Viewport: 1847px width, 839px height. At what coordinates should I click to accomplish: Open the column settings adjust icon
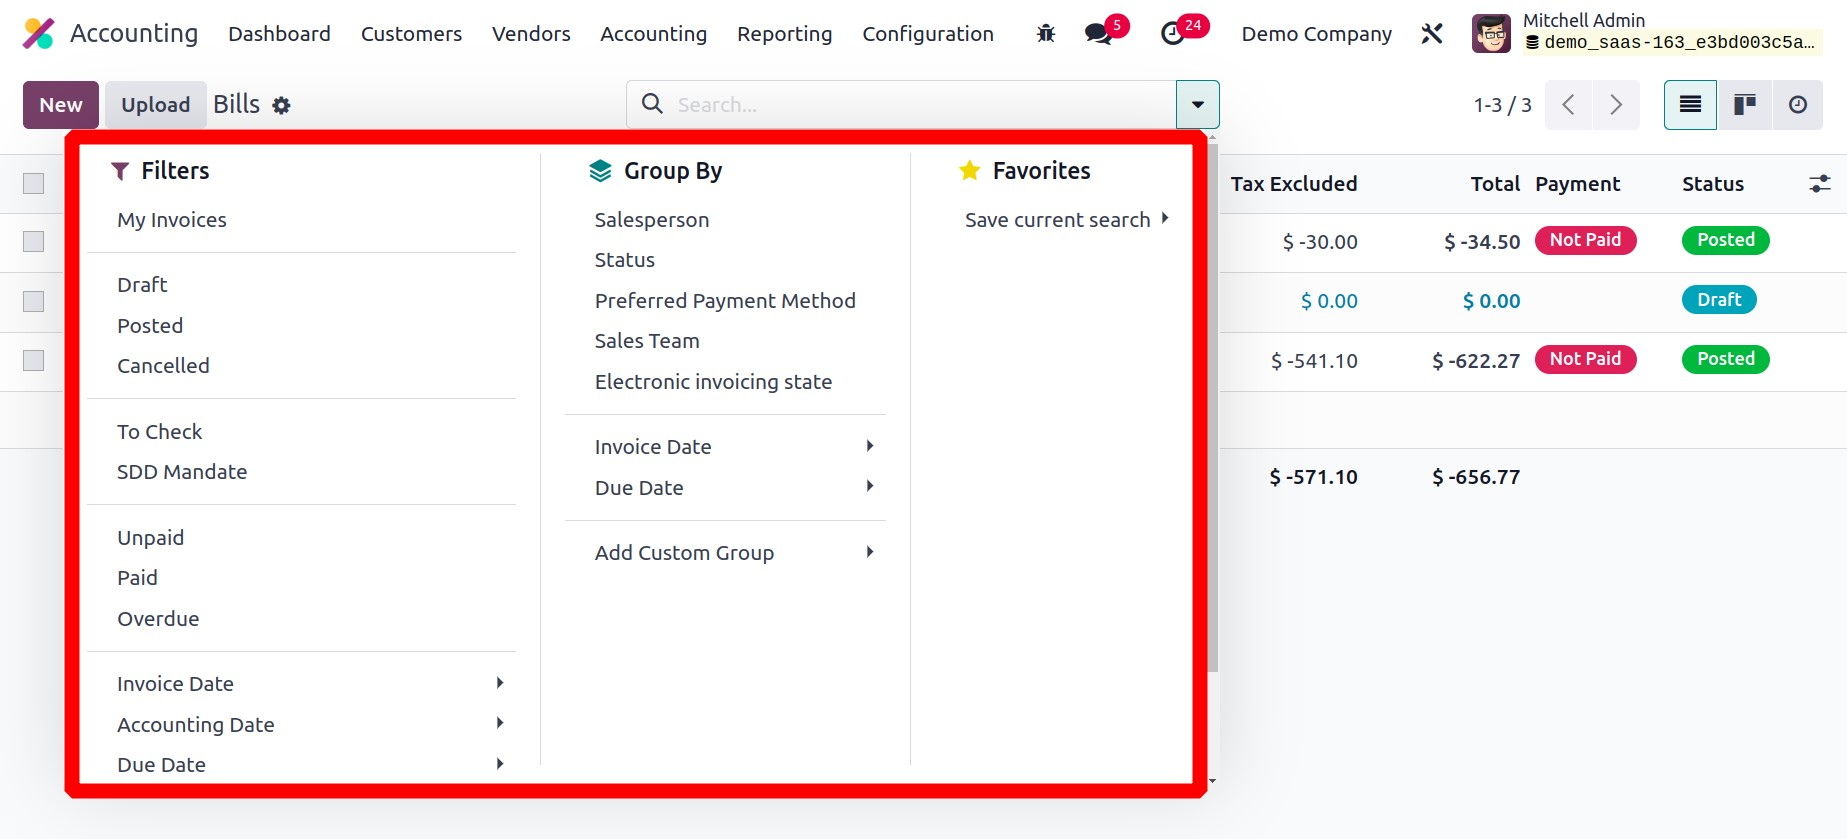coord(1819,184)
